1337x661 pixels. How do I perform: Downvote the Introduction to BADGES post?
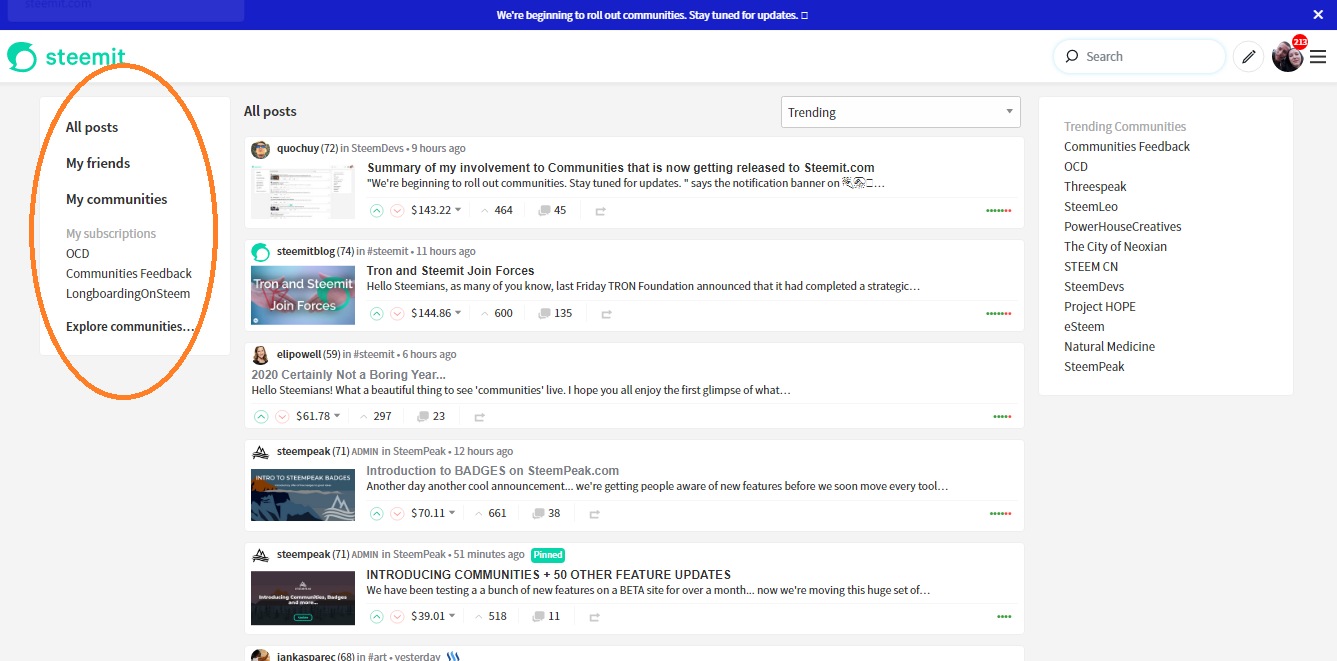397,513
